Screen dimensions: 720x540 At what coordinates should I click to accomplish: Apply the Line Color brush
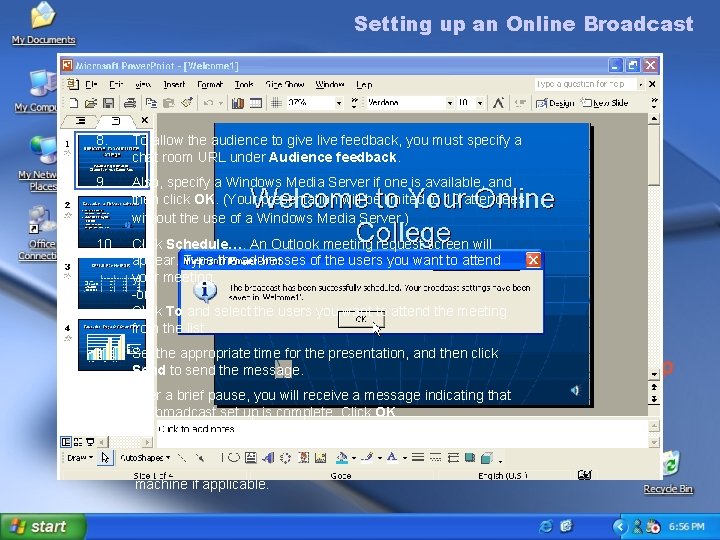click(367, 458)
